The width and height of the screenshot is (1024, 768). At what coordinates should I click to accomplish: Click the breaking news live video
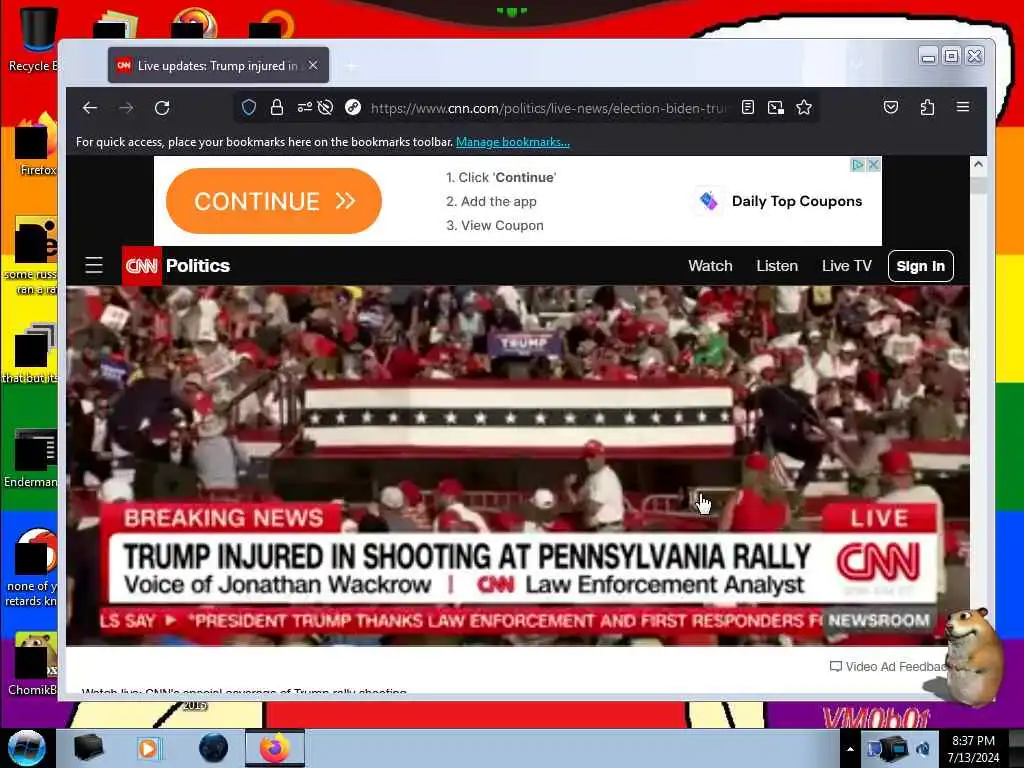tap(518, 466)
